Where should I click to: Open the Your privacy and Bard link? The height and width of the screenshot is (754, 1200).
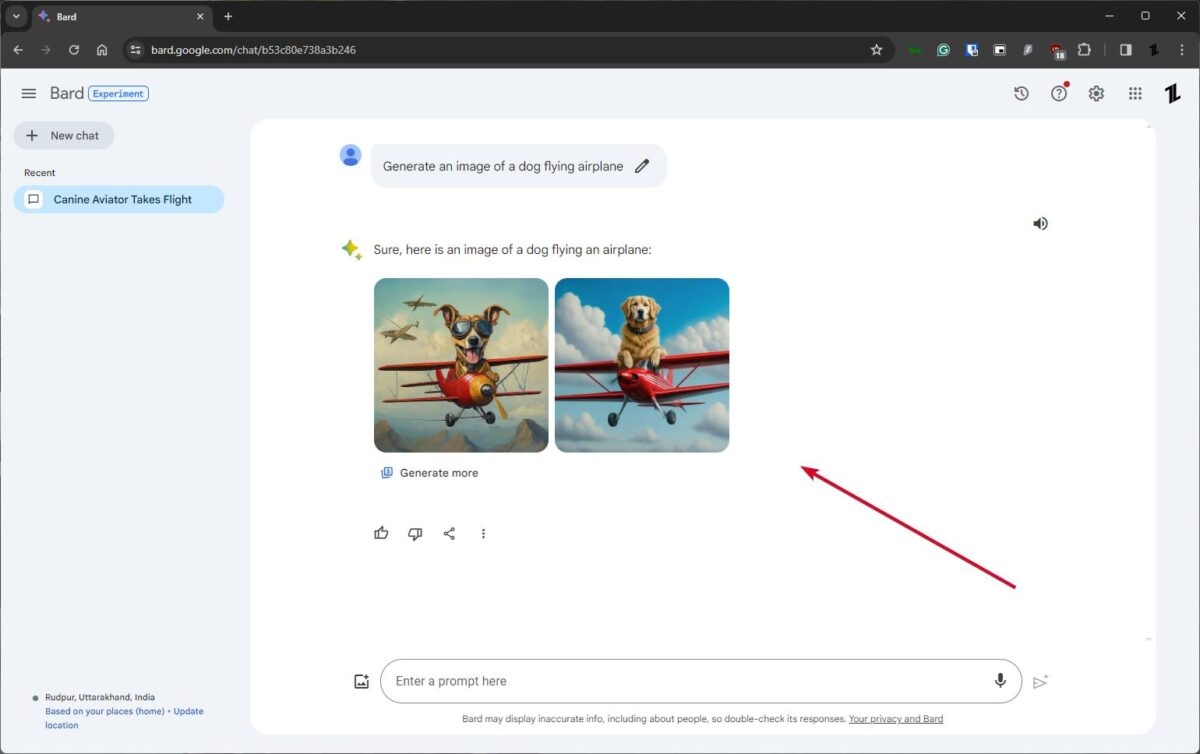tap(895, 718)
